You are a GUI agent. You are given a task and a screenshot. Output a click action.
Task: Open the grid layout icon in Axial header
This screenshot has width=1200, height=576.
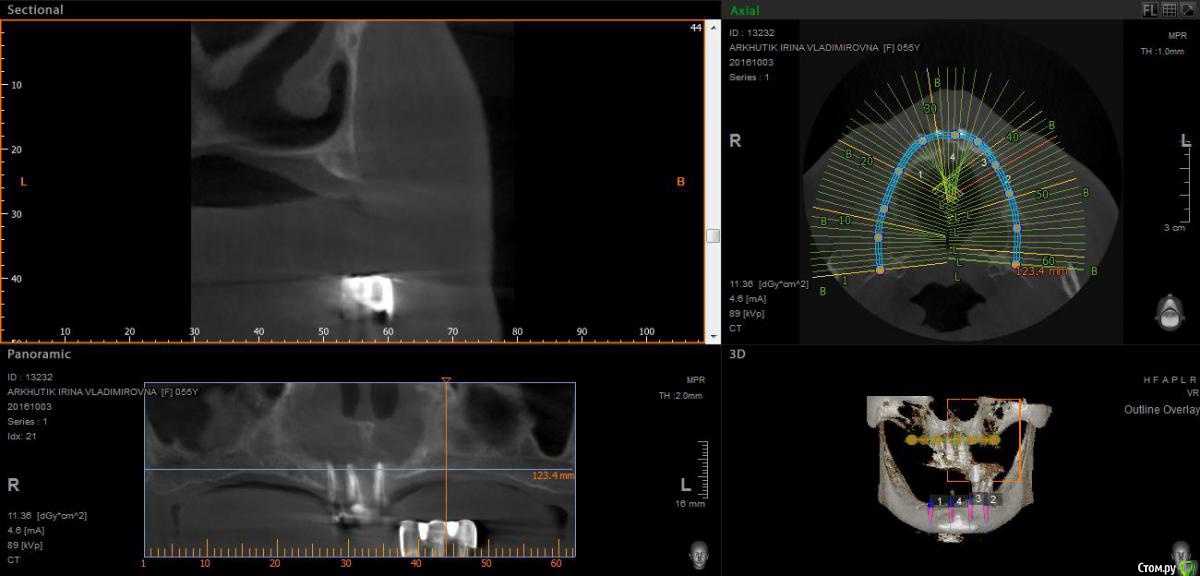[1168, 9]
